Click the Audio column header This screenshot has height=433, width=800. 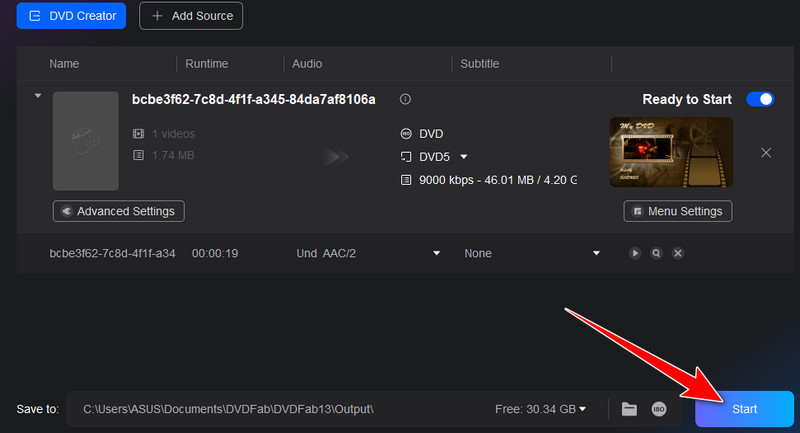(x=307, y=64)
